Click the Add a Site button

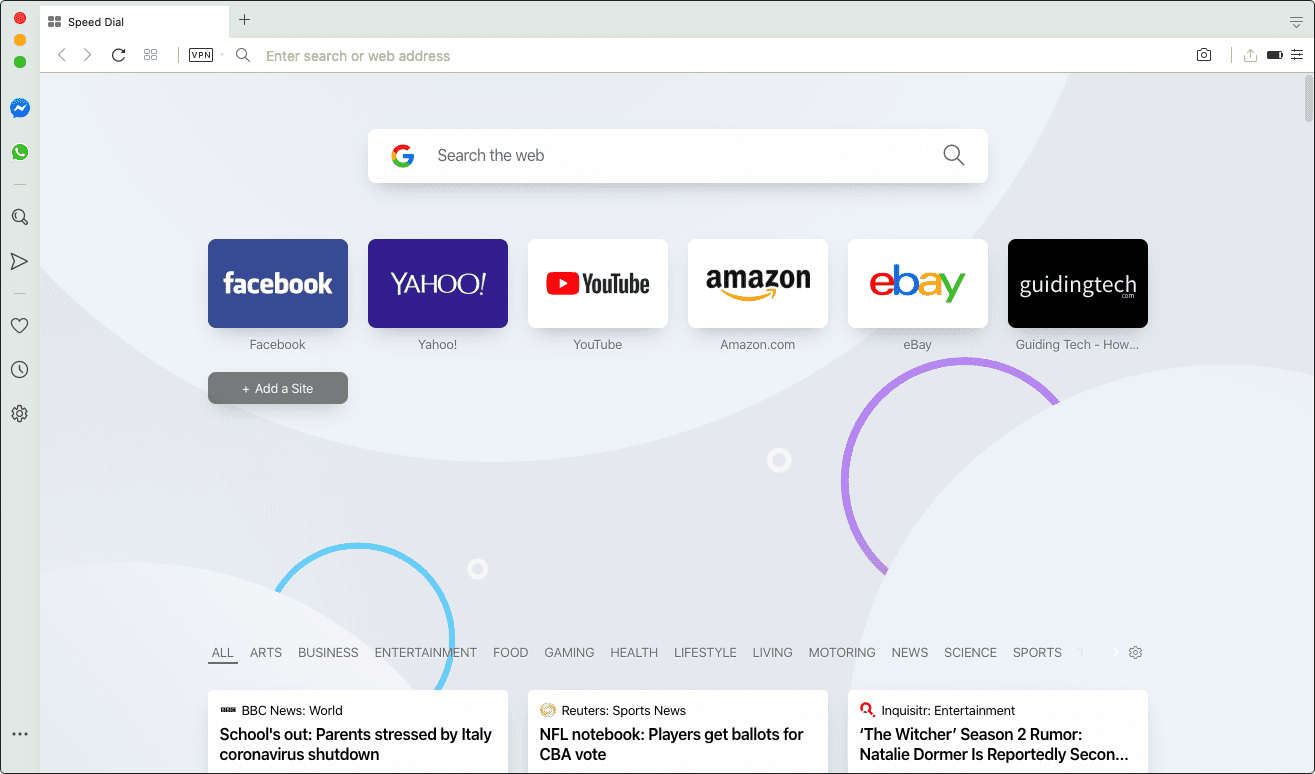pyautogui.click(x=278, y=388)
